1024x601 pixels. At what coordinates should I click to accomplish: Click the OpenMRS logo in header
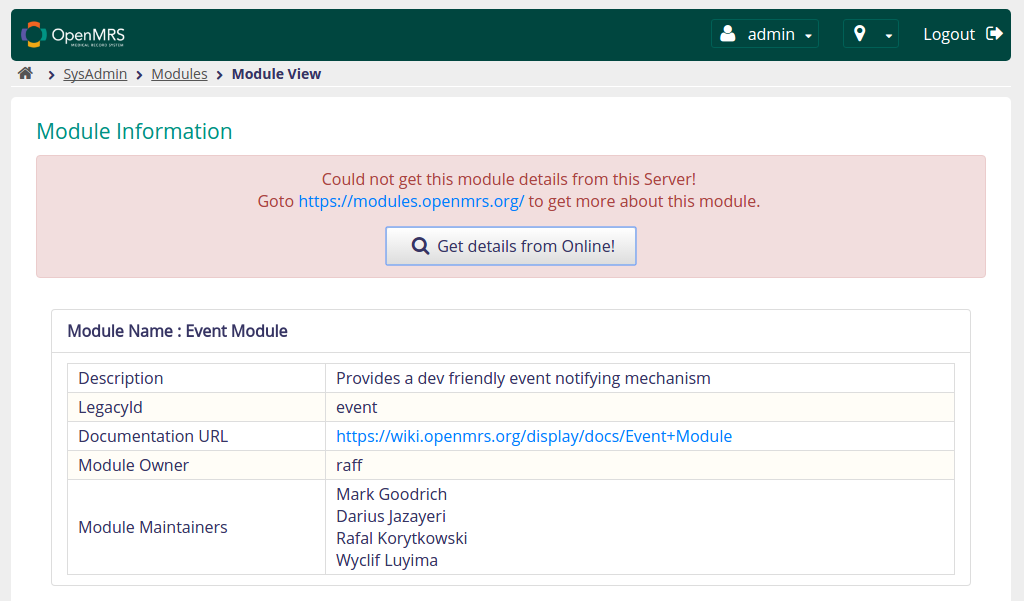click(73, 35)
